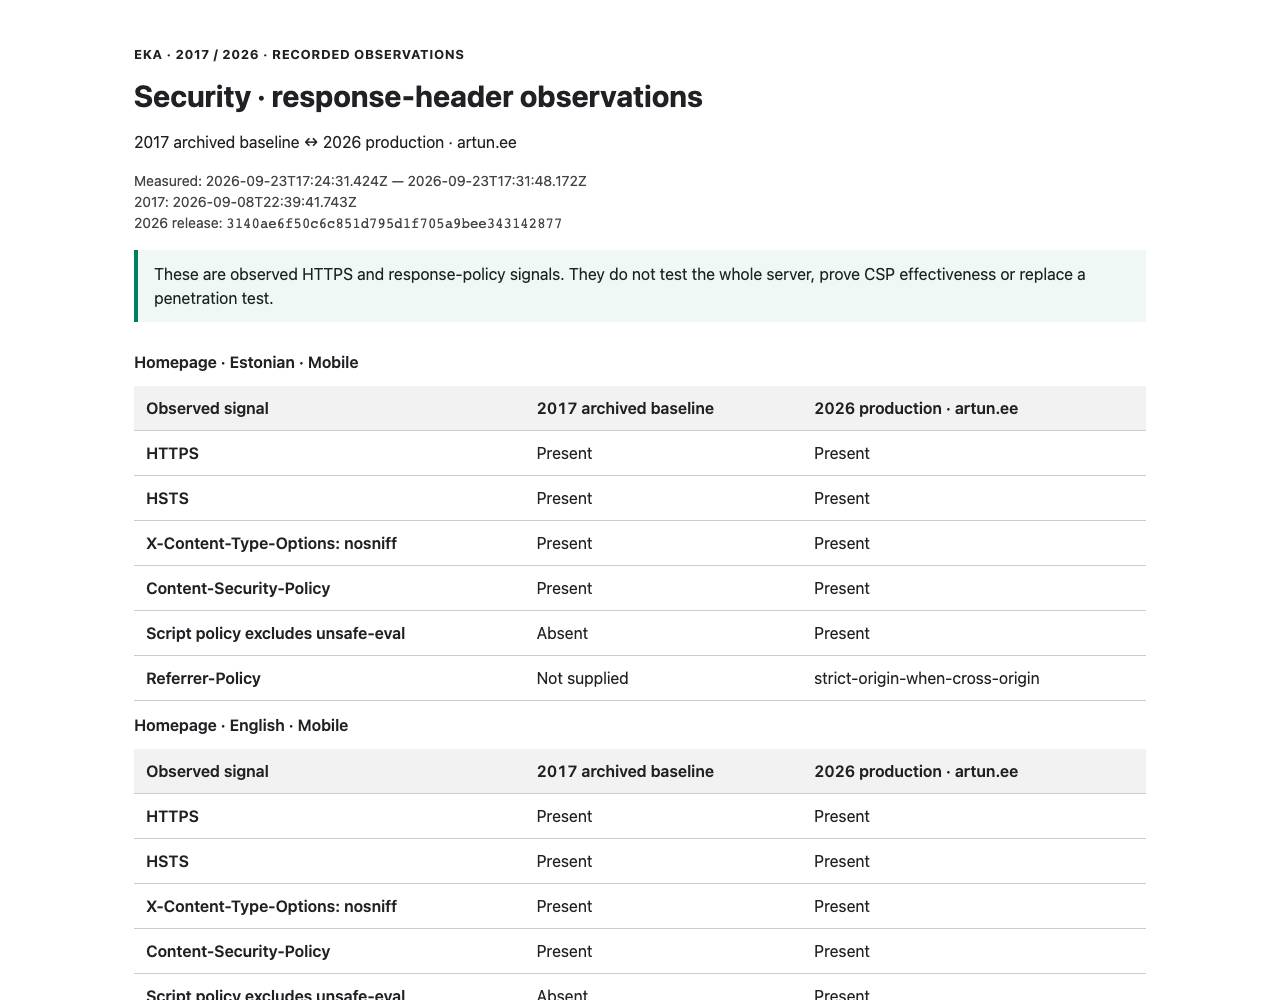Select the 2026 release hash text
This screenshot has height=1000, width=1280.
394,224
